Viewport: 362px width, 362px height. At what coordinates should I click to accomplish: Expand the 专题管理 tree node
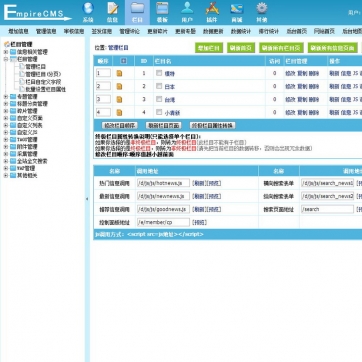(6, 96)
